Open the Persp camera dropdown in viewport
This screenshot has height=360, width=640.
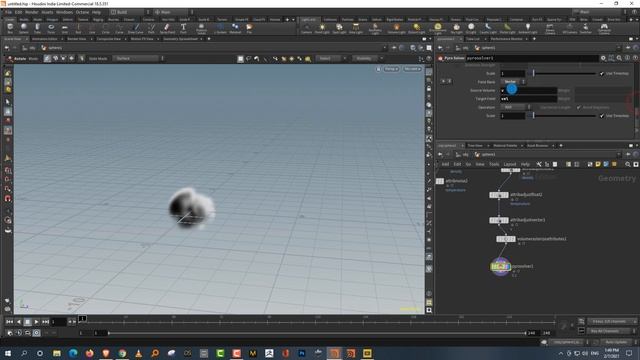(x=391, y=69)
